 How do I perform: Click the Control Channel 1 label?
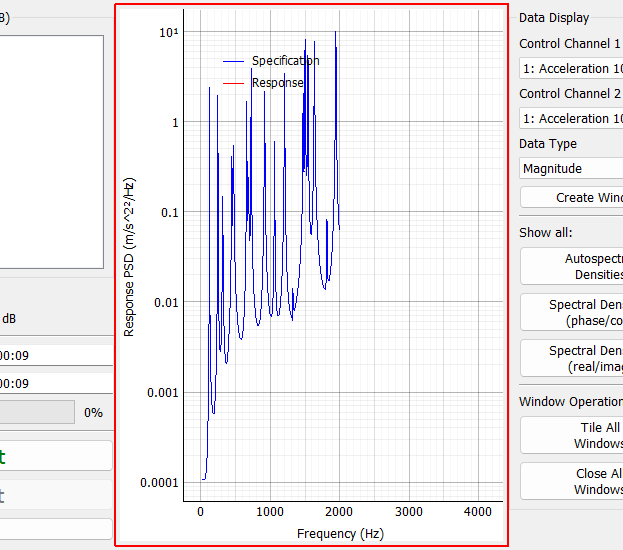(569, 44)
